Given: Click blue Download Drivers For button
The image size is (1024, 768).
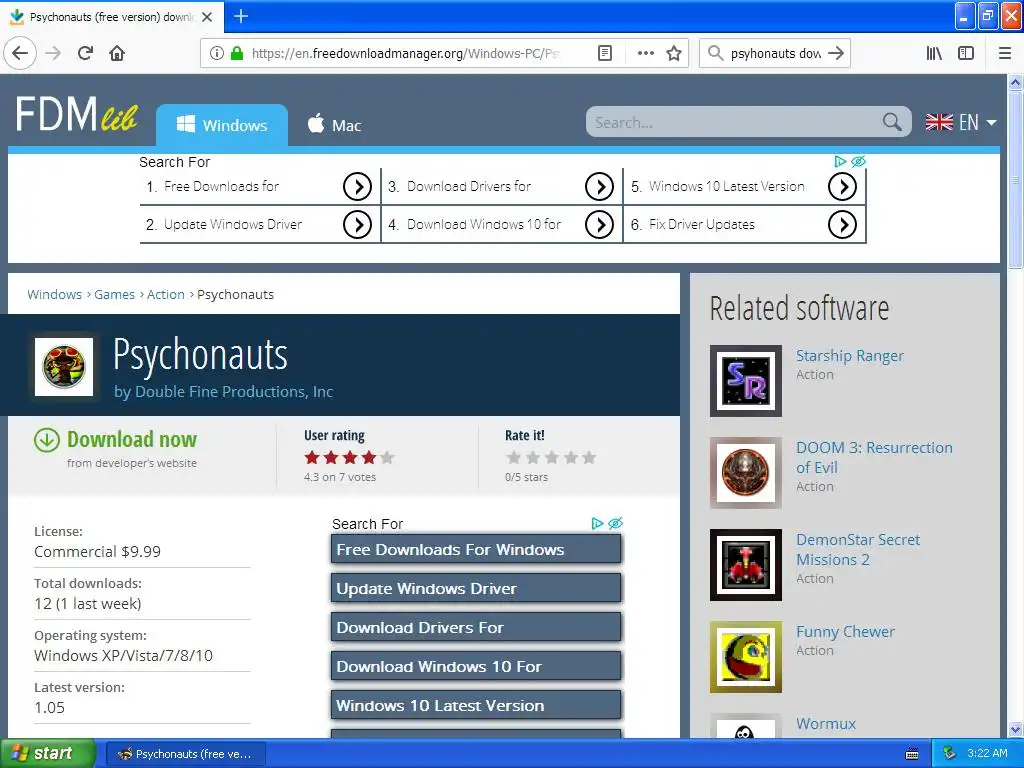Looking at the screenshot, I should point(476,628).
